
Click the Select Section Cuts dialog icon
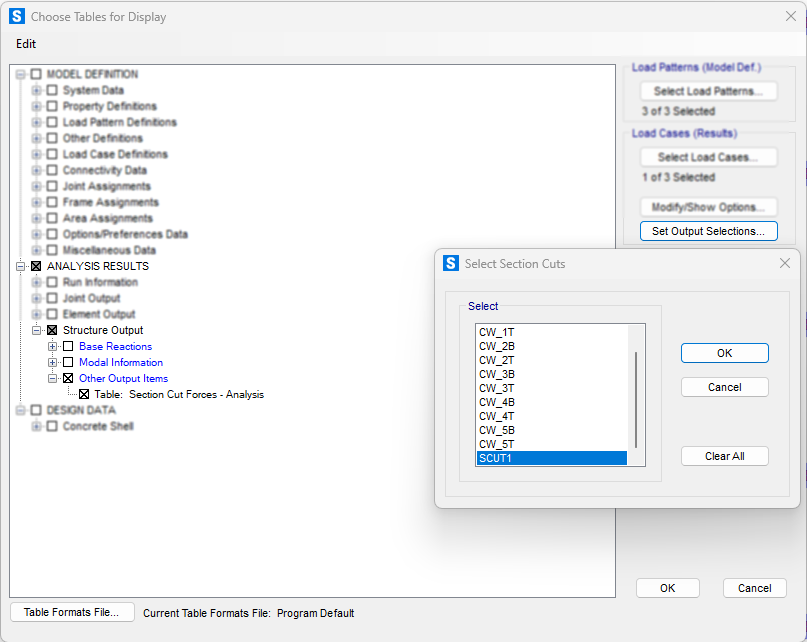[451, 263]
